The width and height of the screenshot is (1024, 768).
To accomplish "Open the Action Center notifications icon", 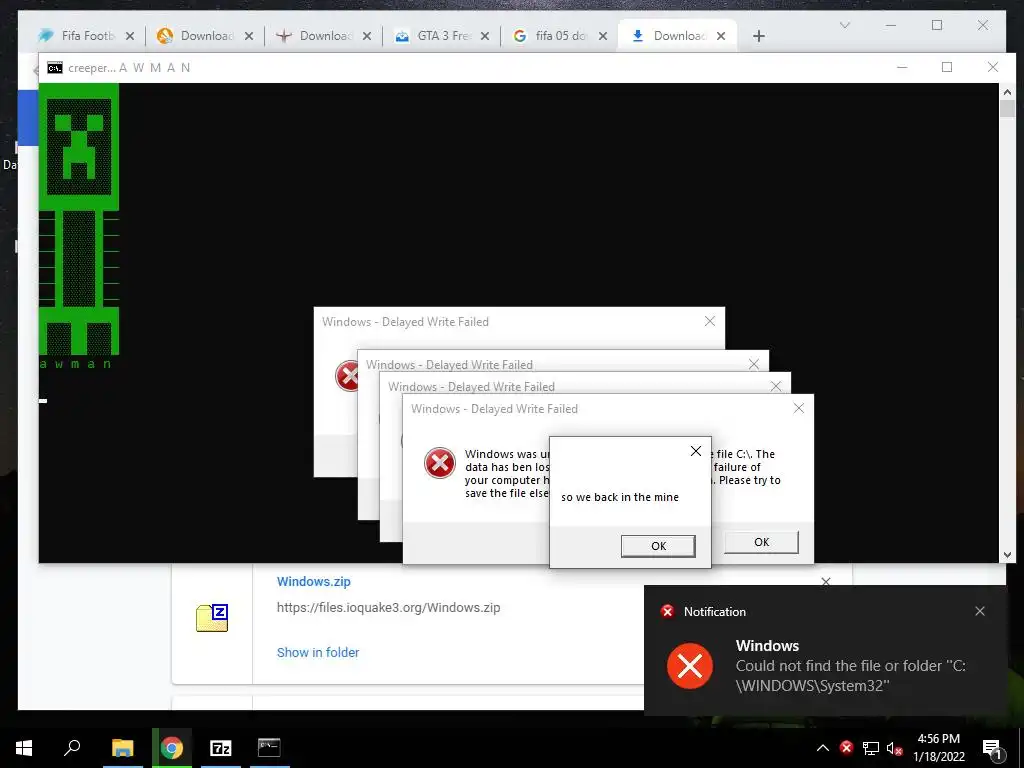I will [993, 749].
